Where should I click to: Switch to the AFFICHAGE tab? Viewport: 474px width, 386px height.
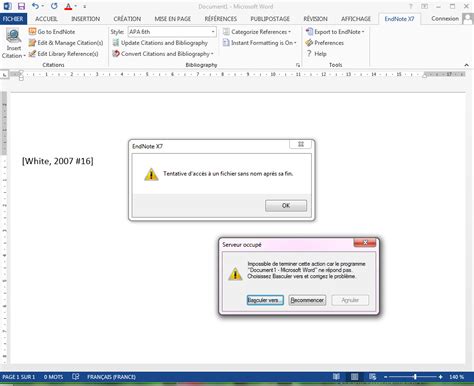coord(356,19)
